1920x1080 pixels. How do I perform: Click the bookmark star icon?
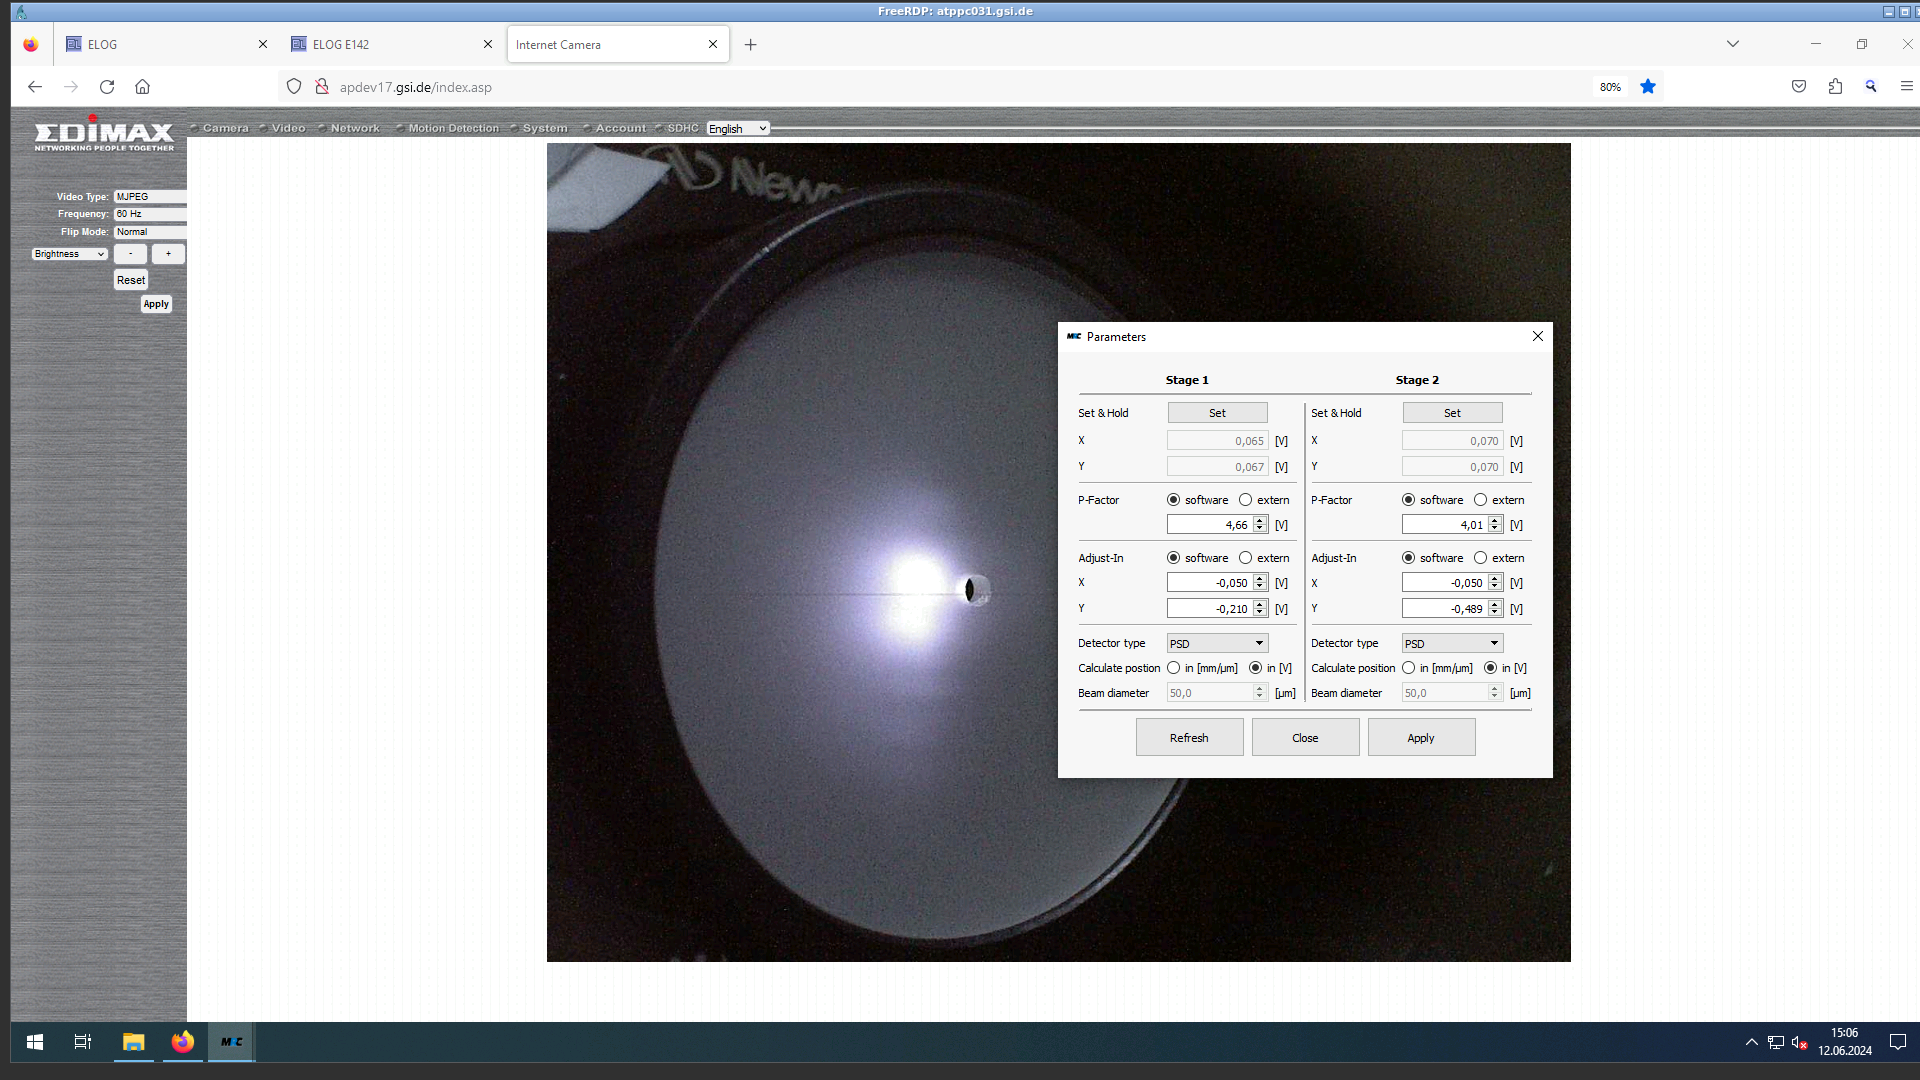(x=1648, y=87)
